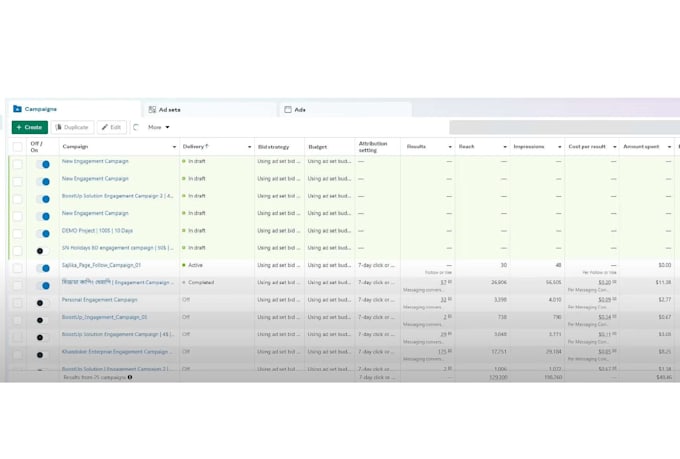Open the DEMO Project | 100$ | 10 Days campaign
The height and width of the screenshot is (459, 680).
pyautogui.click(x=97, y=230)
